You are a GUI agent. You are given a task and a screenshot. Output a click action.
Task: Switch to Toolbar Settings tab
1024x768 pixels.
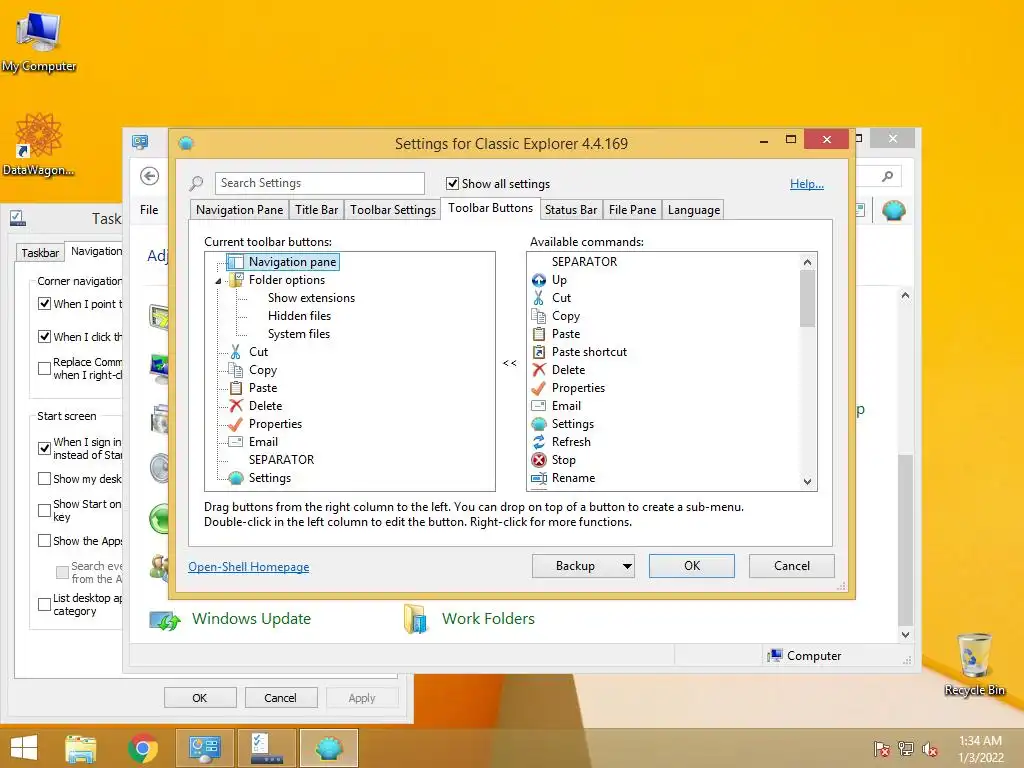[x=393, y=210]
